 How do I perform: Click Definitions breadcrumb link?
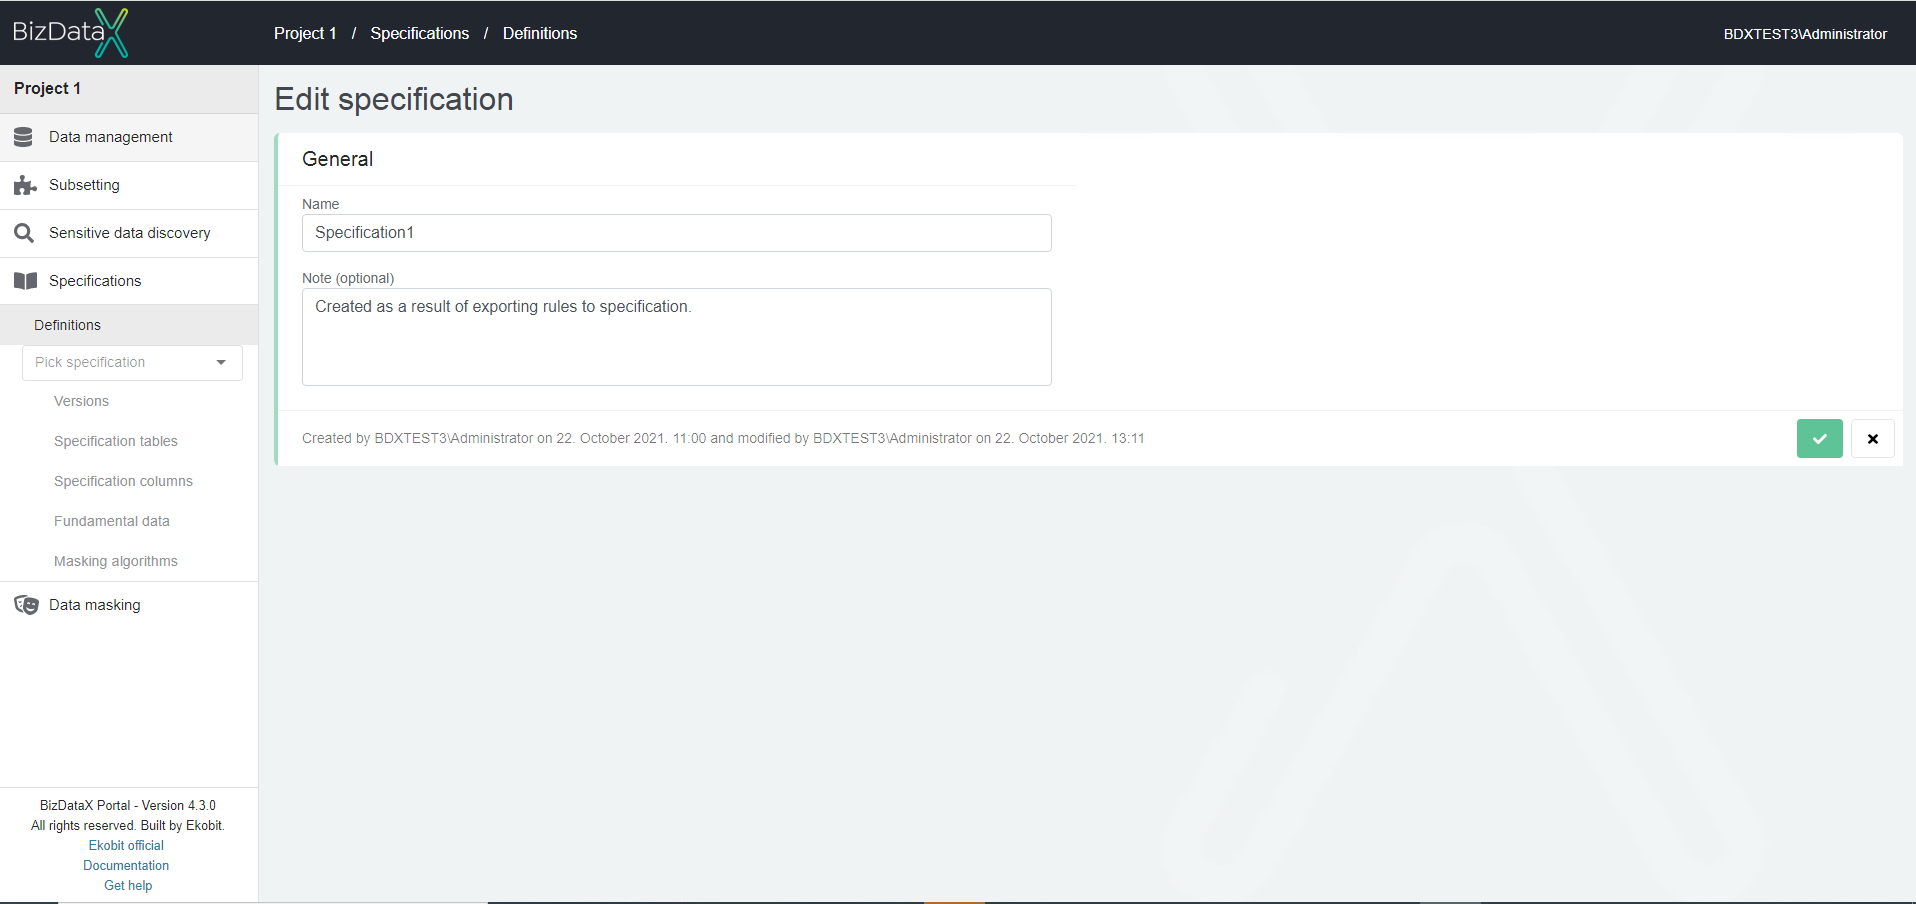(x=540, y=33)
